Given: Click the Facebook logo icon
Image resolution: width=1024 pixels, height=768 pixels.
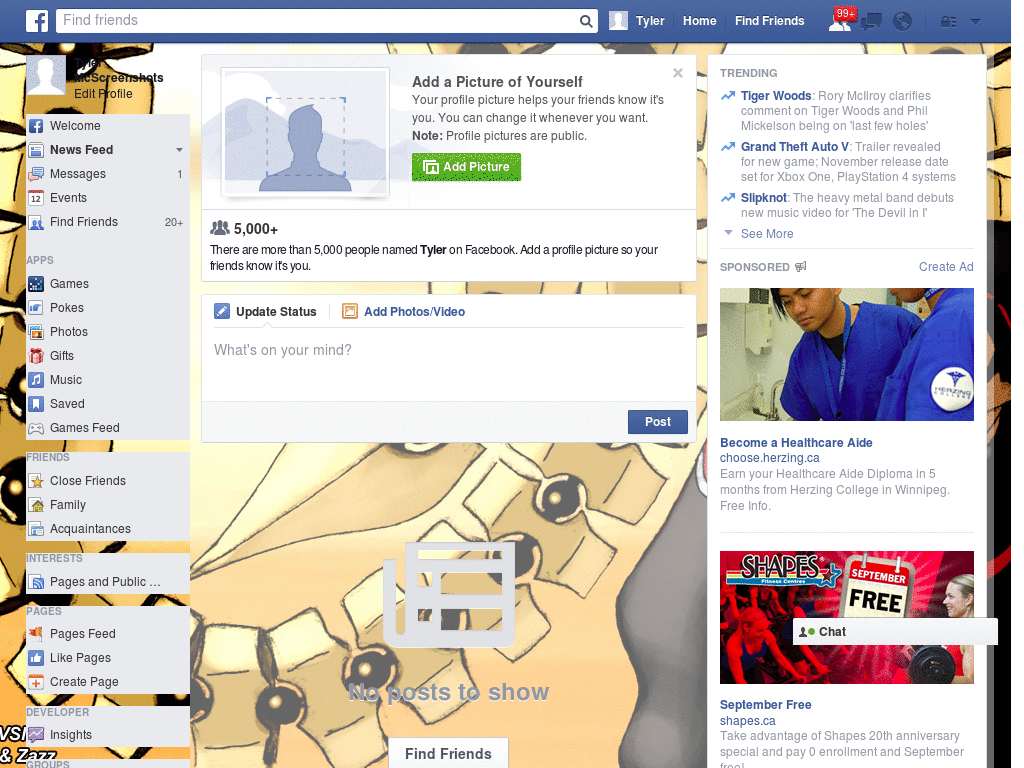Looking at the screenshot, I should 37,21.
